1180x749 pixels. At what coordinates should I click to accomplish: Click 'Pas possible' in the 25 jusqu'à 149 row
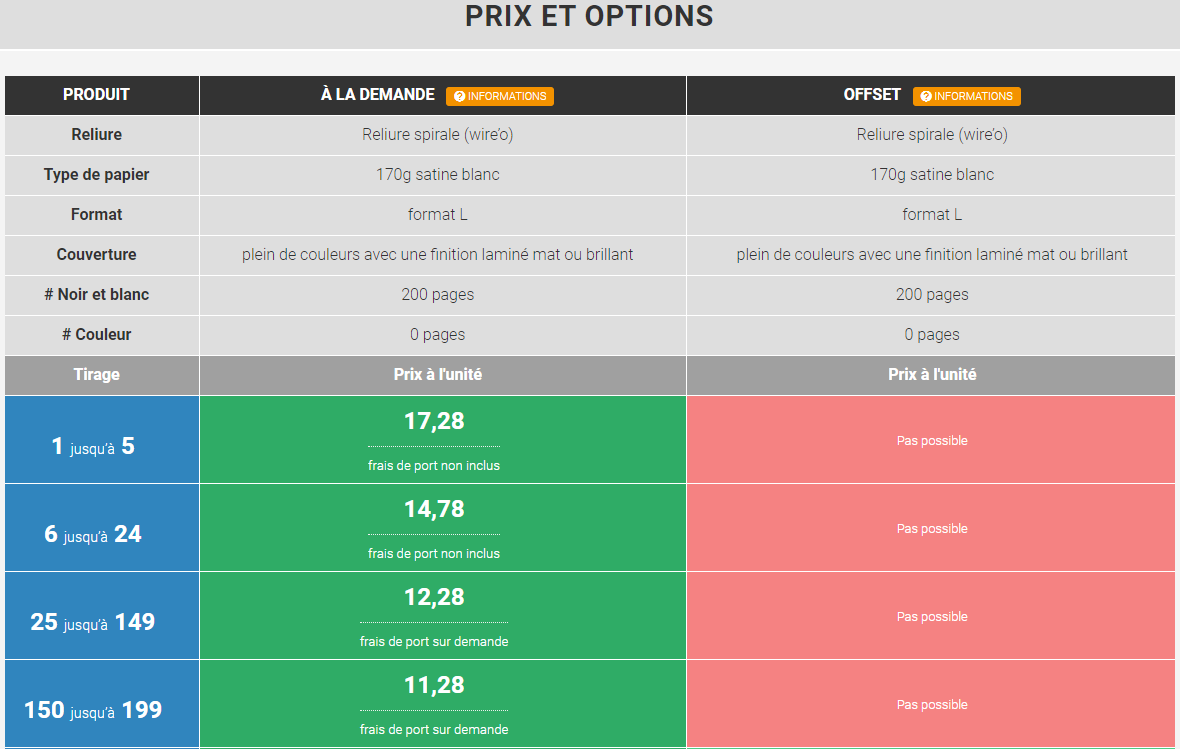point(932,617)
